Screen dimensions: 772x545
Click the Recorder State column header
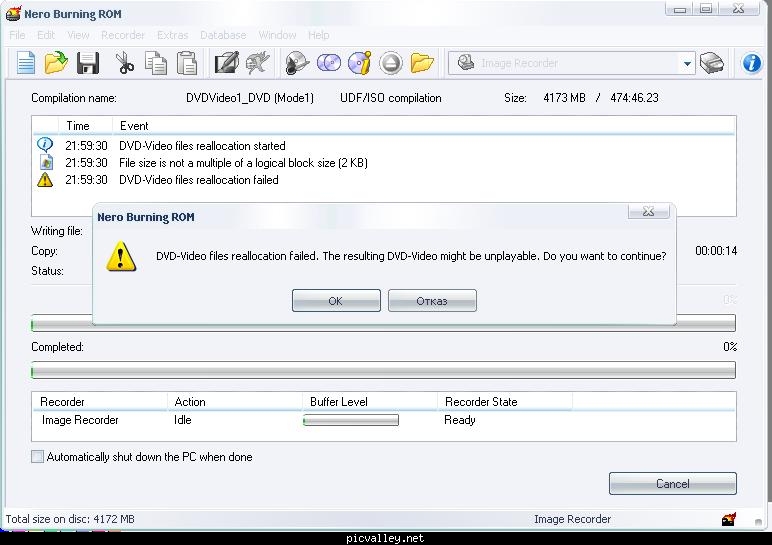coord(505,402)
